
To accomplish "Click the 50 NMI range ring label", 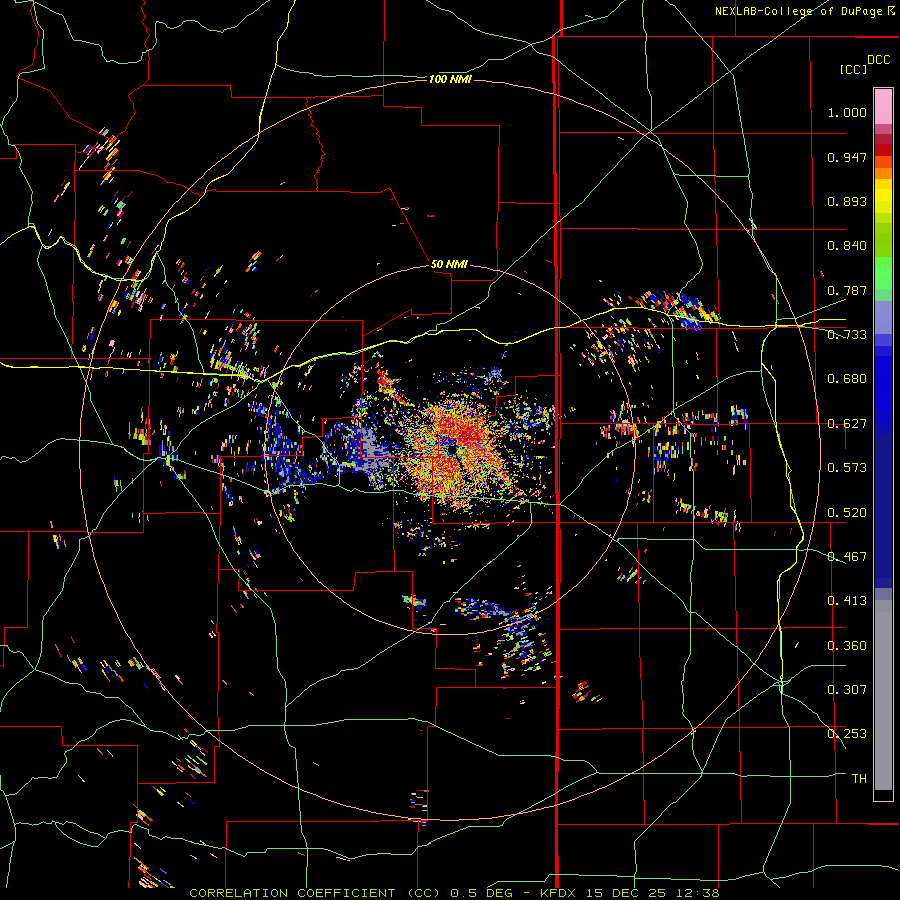I will pyautogui.click(x=449, y=264).
